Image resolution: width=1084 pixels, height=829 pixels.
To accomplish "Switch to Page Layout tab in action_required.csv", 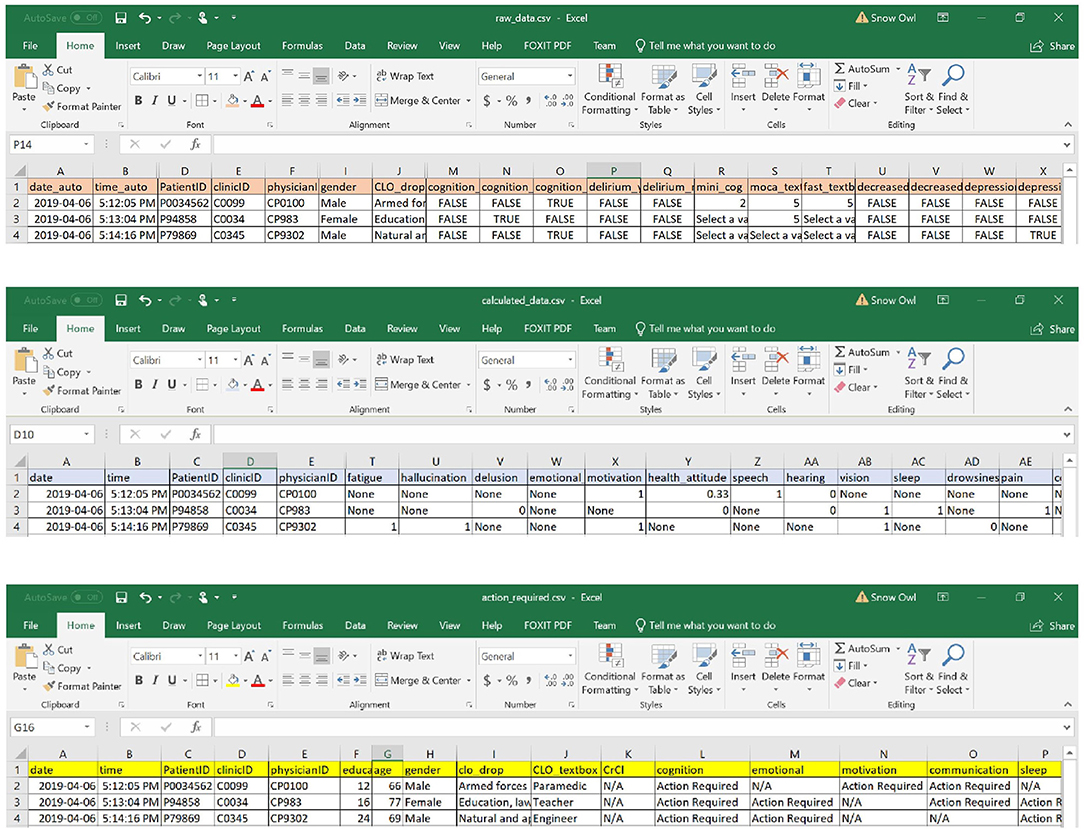I will [x=234, y=625].
